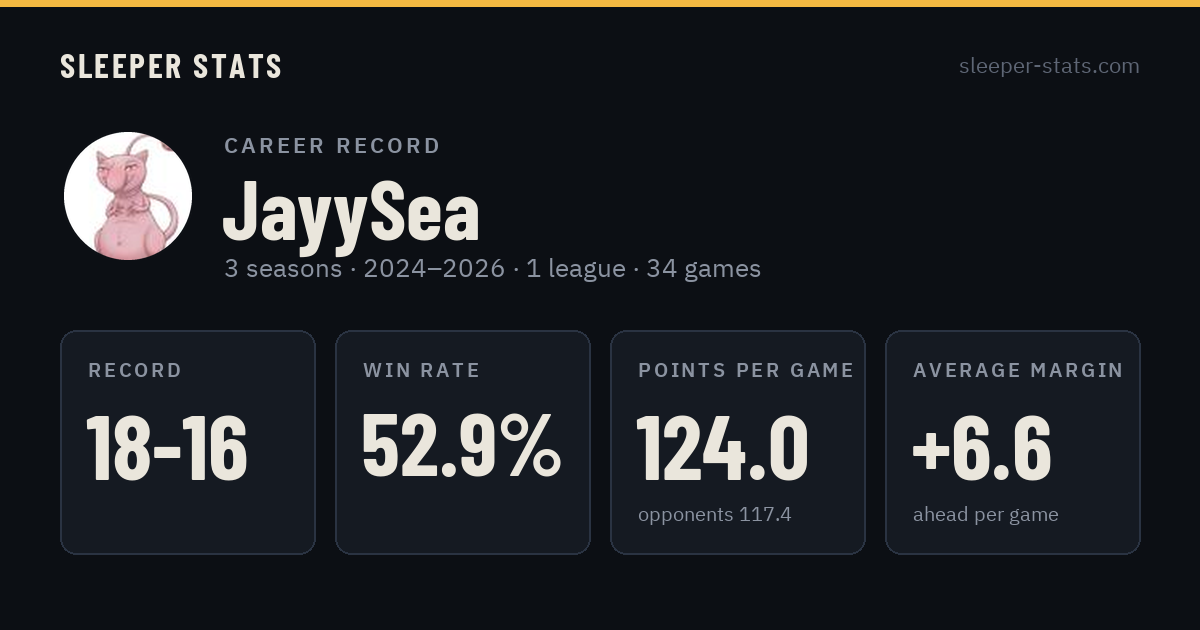The image size is (1200, 630).
Task: Select the Average Margin stat card
Action: 1013,442
